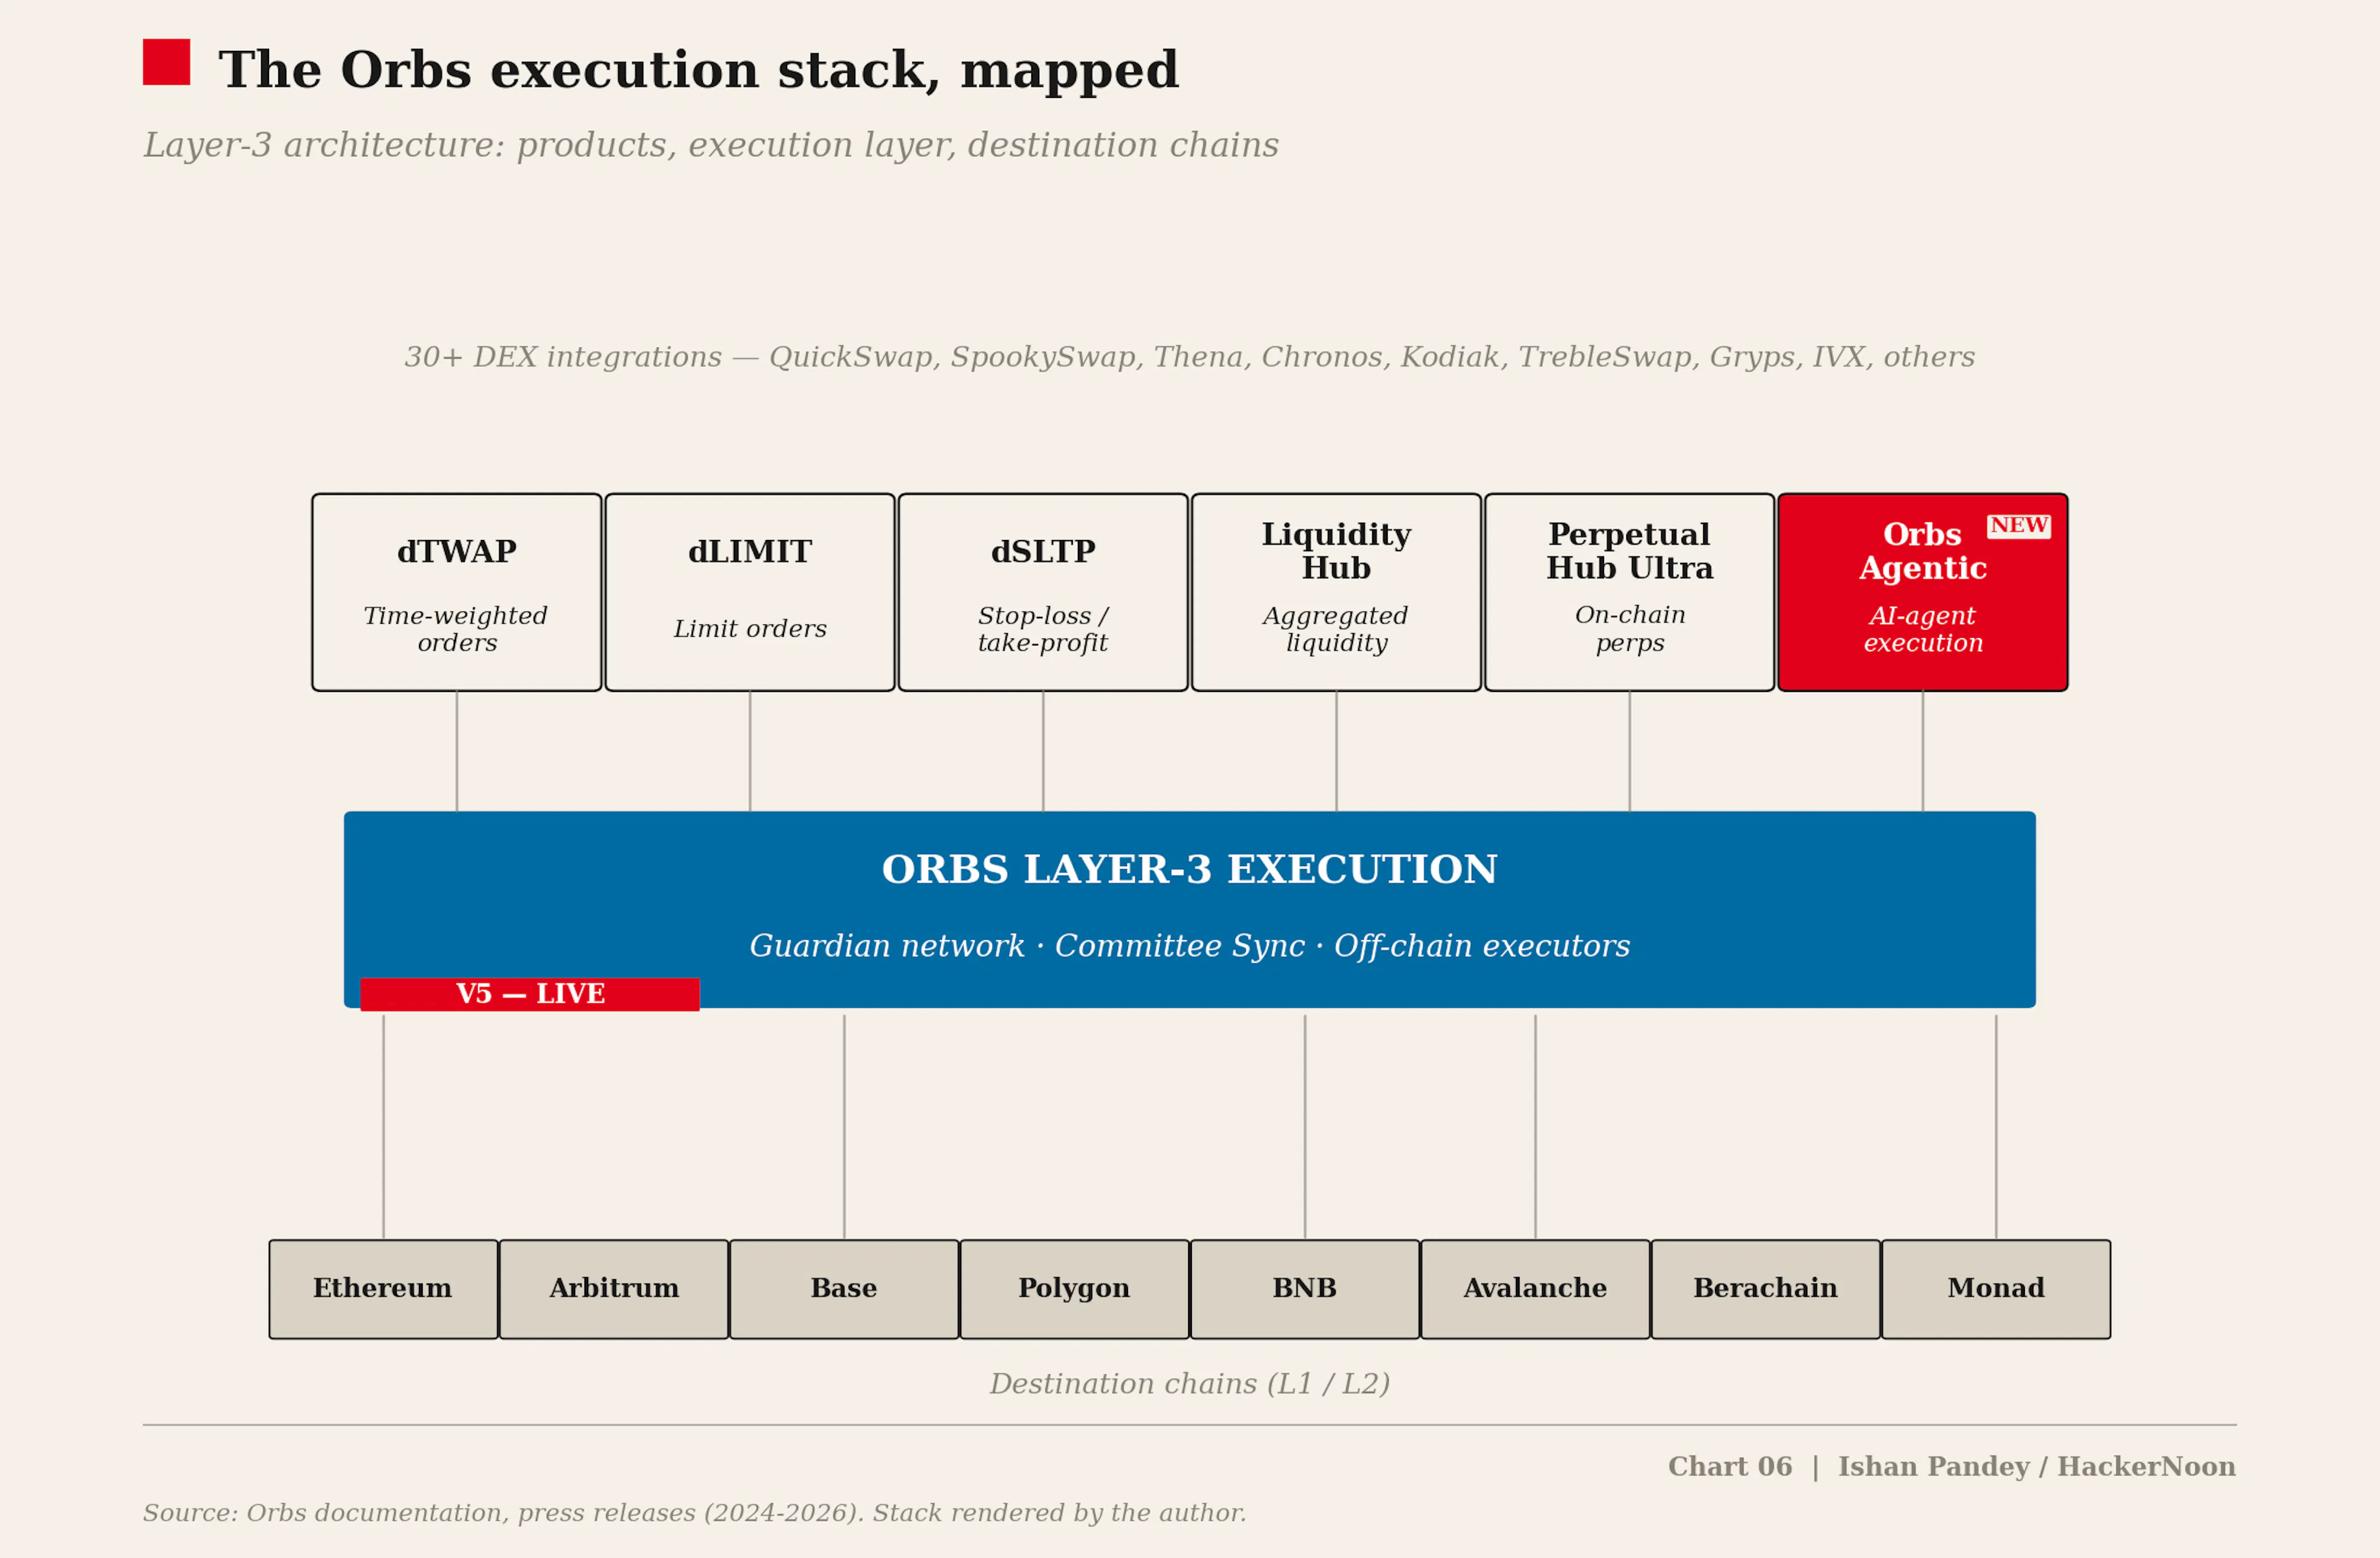Image resolution: width=2380 pixels, height=1558 pixels.
Task: Click the 30+ DEX integrations caption
Action: 1190,357
